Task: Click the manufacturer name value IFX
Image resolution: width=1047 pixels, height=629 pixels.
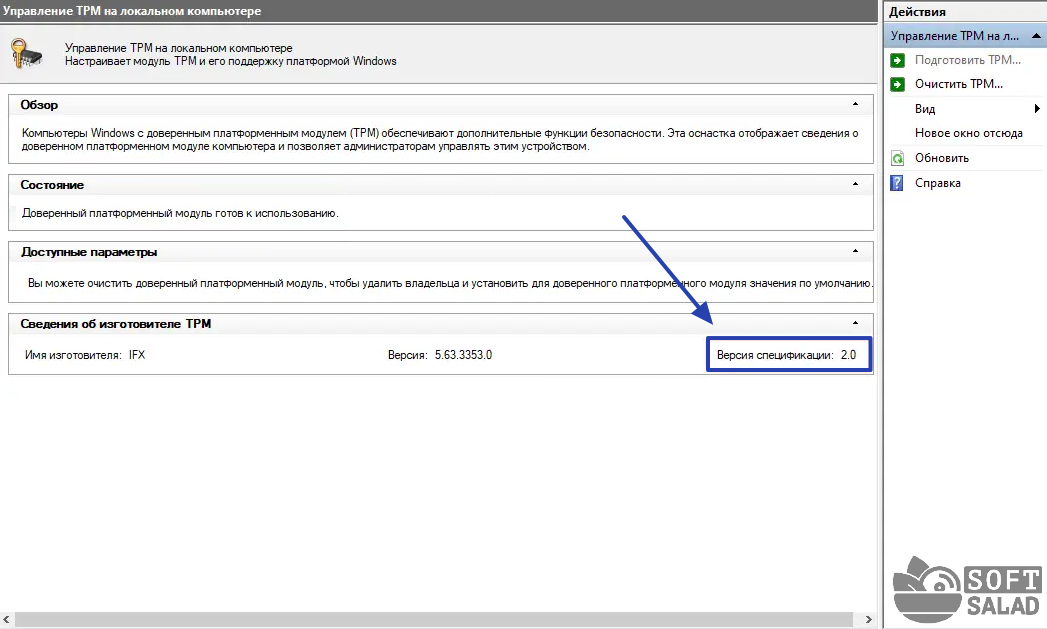Action: [x=137, y=355]
